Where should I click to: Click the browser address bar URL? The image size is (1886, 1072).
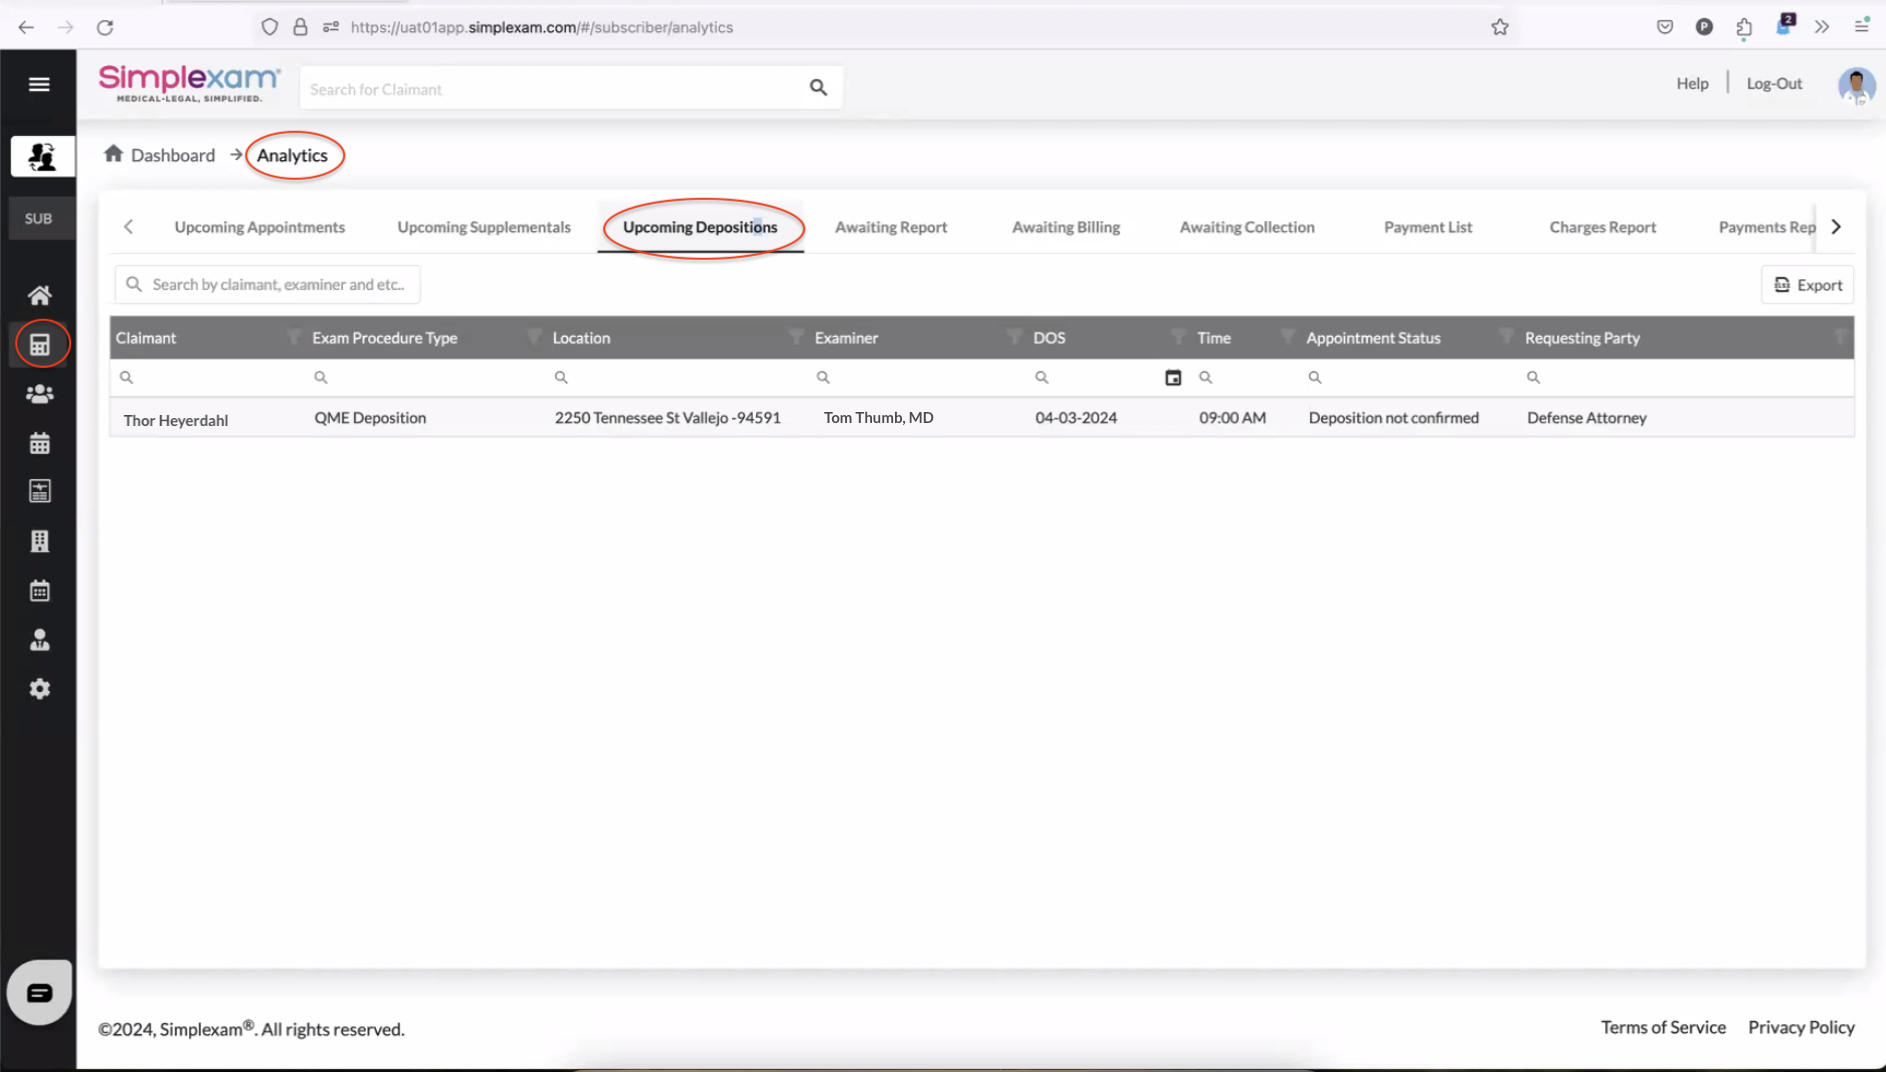542,27
